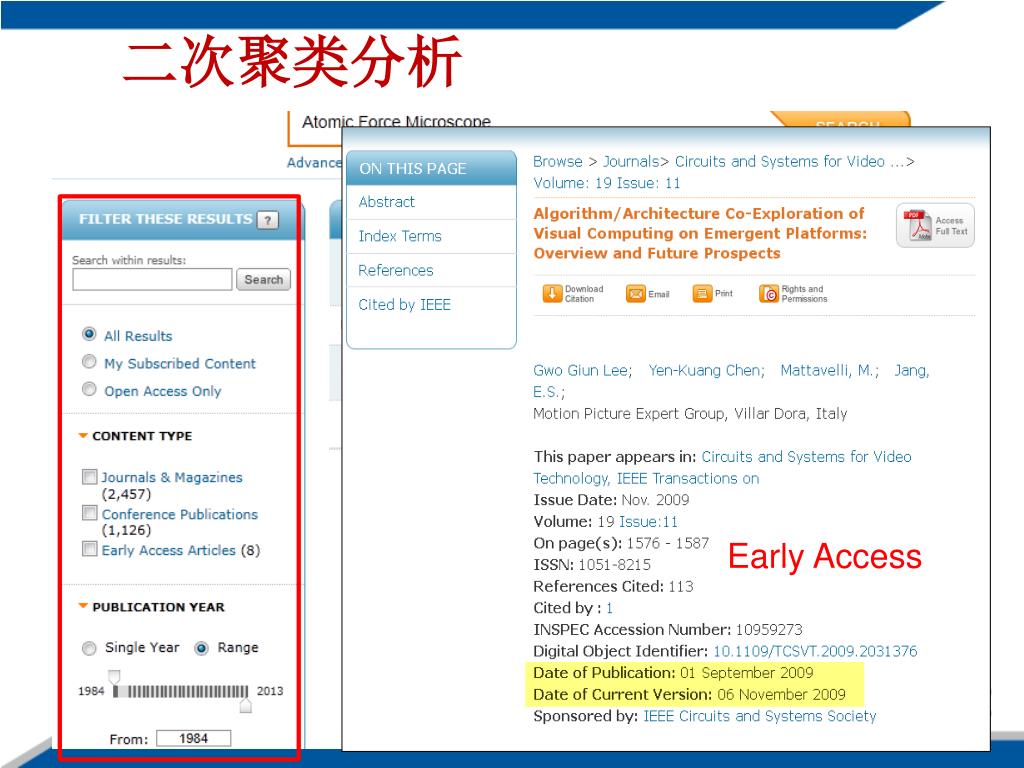Open Circuits and Systems for Video breadcrumb
This screenshot has height=768, width=1024.
click(x=789, y=161)
